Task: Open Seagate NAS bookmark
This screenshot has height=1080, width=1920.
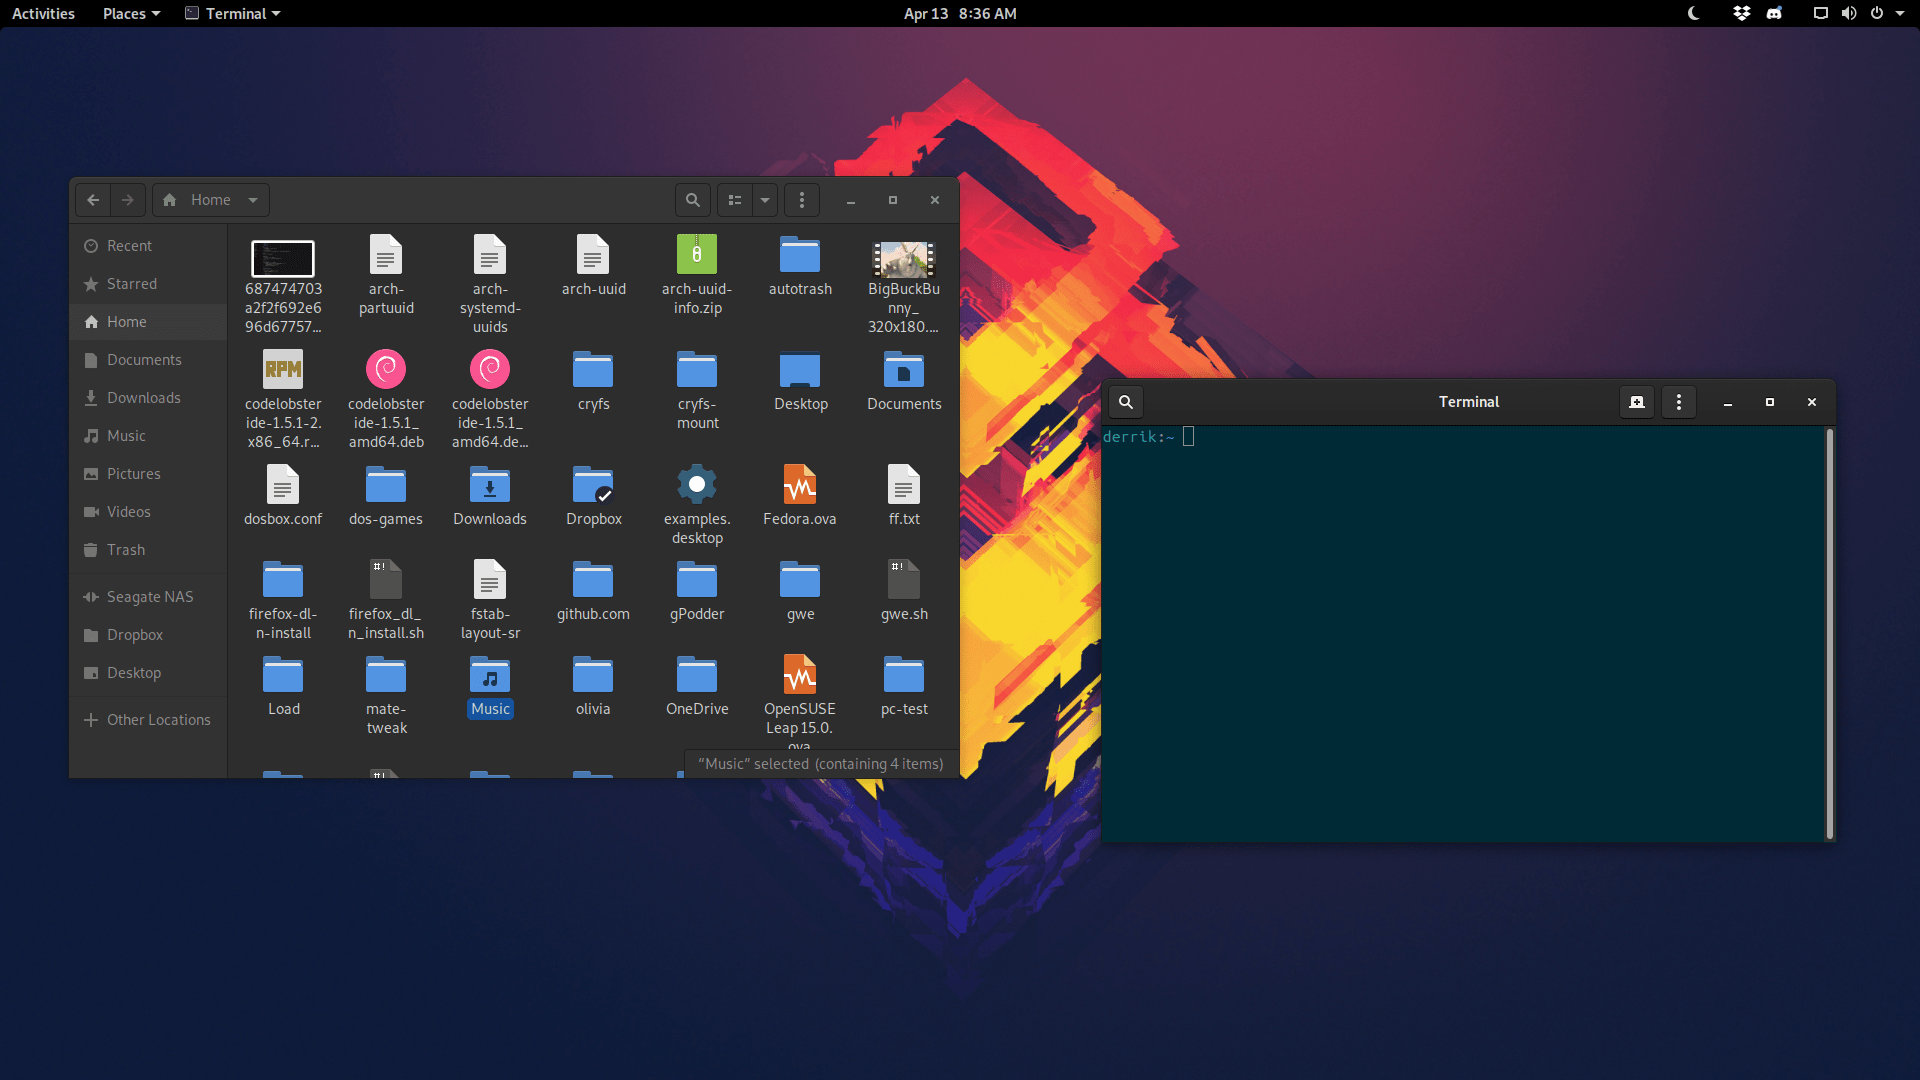Action: coord(148,597)
